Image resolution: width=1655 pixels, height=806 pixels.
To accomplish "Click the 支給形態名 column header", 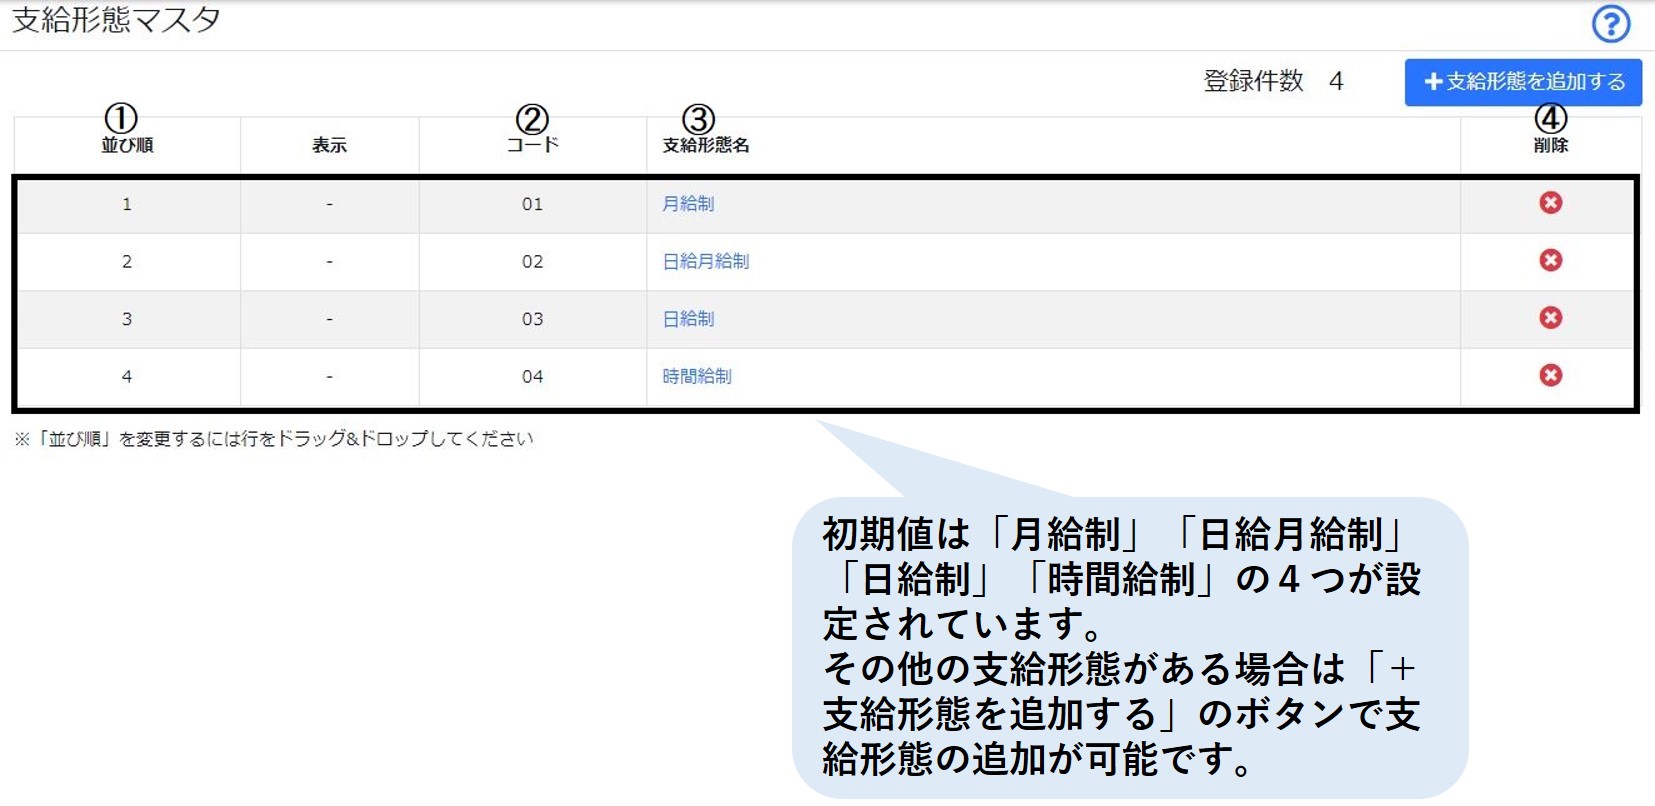I will (705, 145).
